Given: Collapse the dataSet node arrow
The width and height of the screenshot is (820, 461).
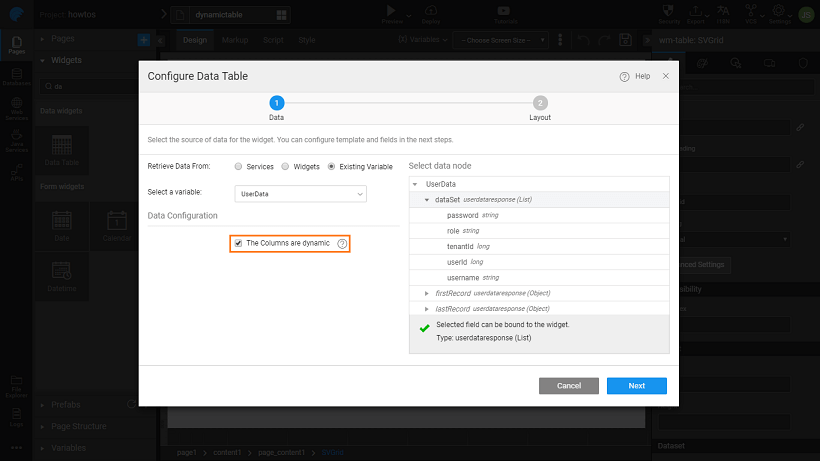Looking at the screenshot, I should [x=427, y=200].
